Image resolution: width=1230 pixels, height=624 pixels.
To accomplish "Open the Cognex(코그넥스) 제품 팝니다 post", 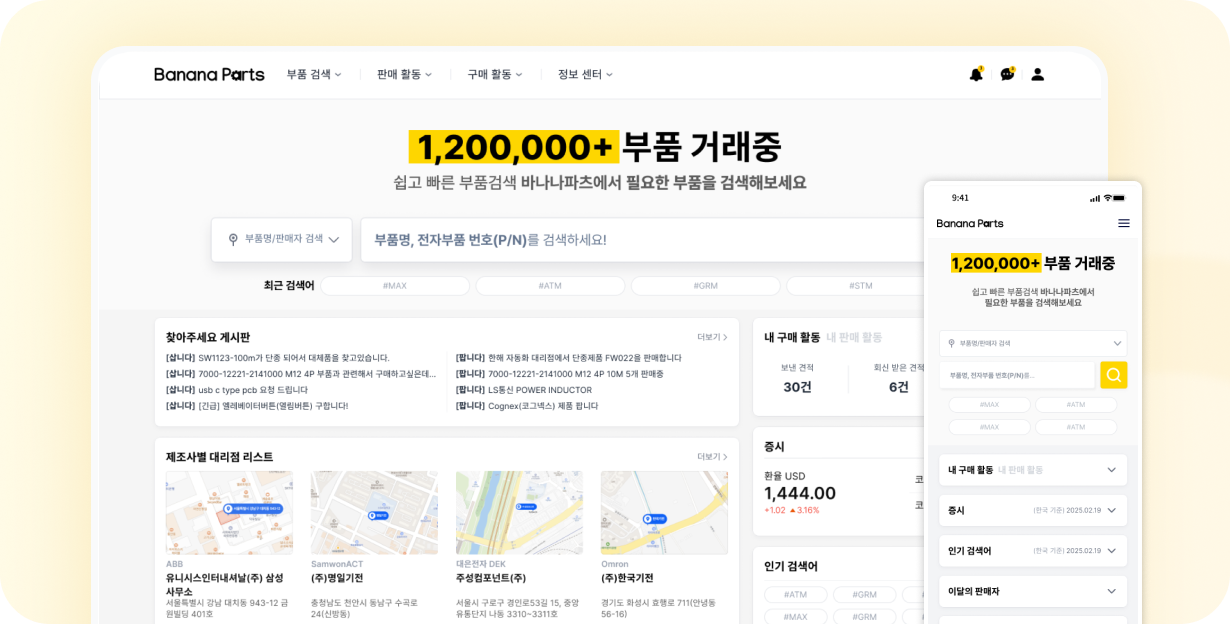I will 527,406.
